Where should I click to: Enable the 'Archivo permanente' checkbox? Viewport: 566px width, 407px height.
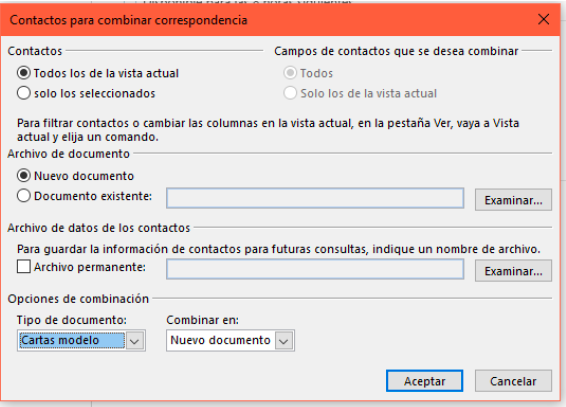(23, 267)
